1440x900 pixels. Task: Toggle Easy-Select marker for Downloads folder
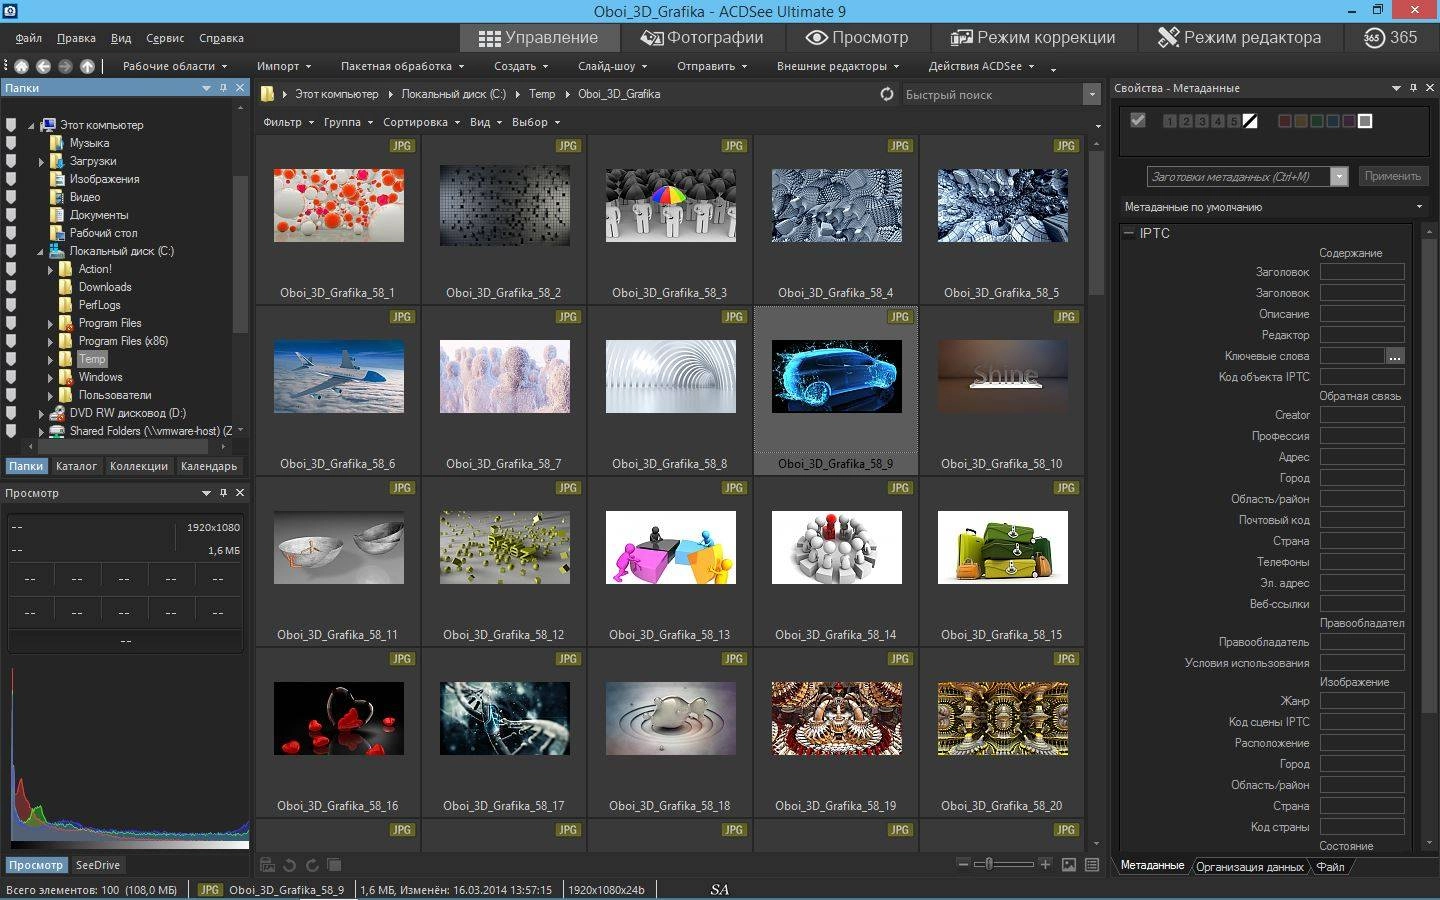click(11, 287)
